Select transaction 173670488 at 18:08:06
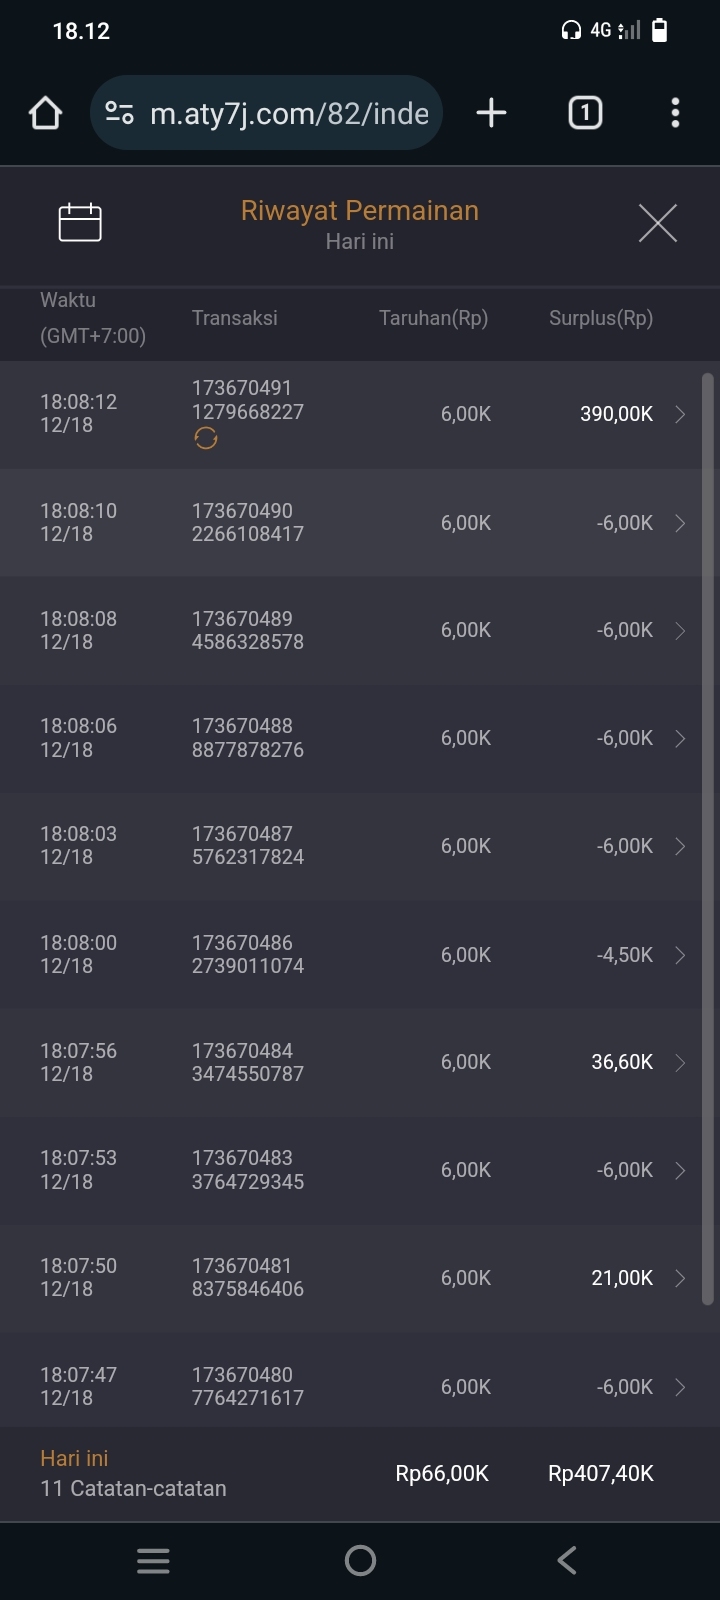The image size is (720, 1600). point(248,738)
